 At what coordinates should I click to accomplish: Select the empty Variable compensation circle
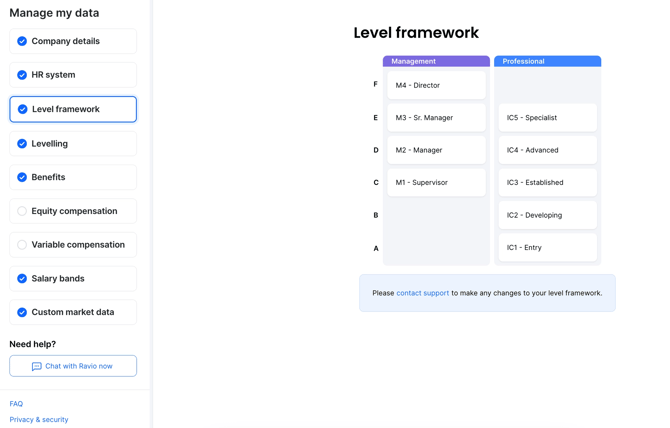click(22, 245)
